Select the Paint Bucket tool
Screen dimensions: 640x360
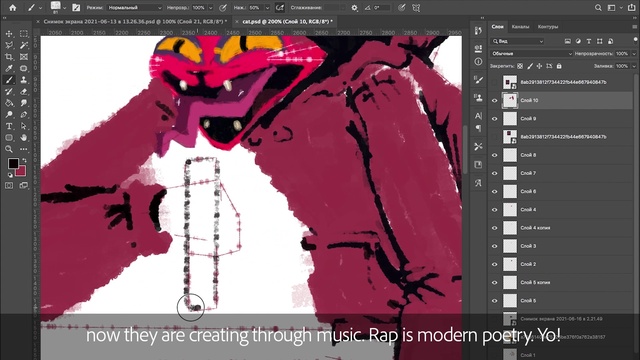[9, 103]
